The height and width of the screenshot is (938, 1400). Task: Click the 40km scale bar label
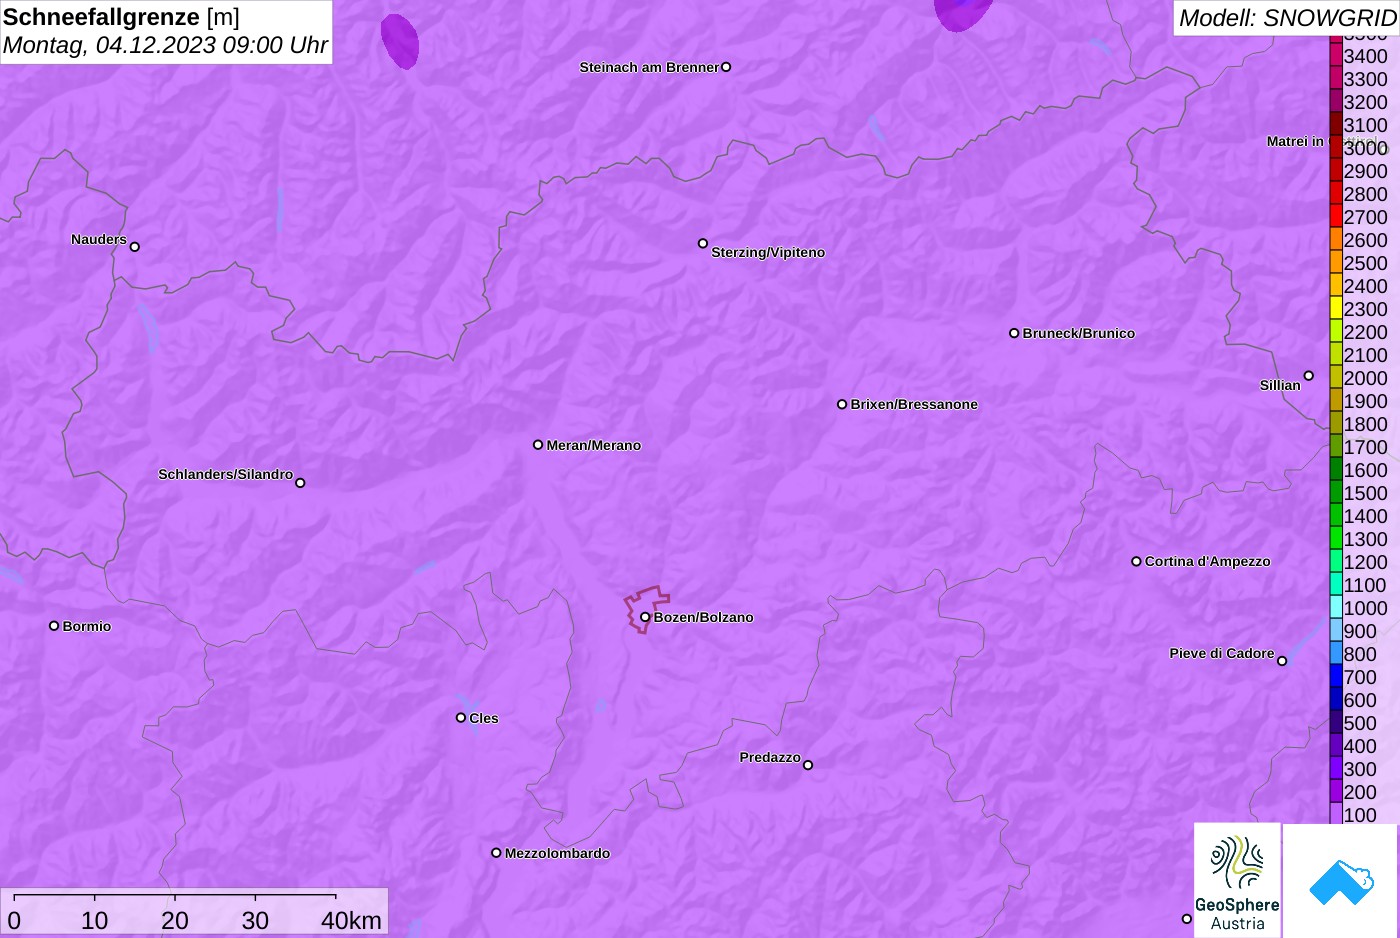pos(351,921)
